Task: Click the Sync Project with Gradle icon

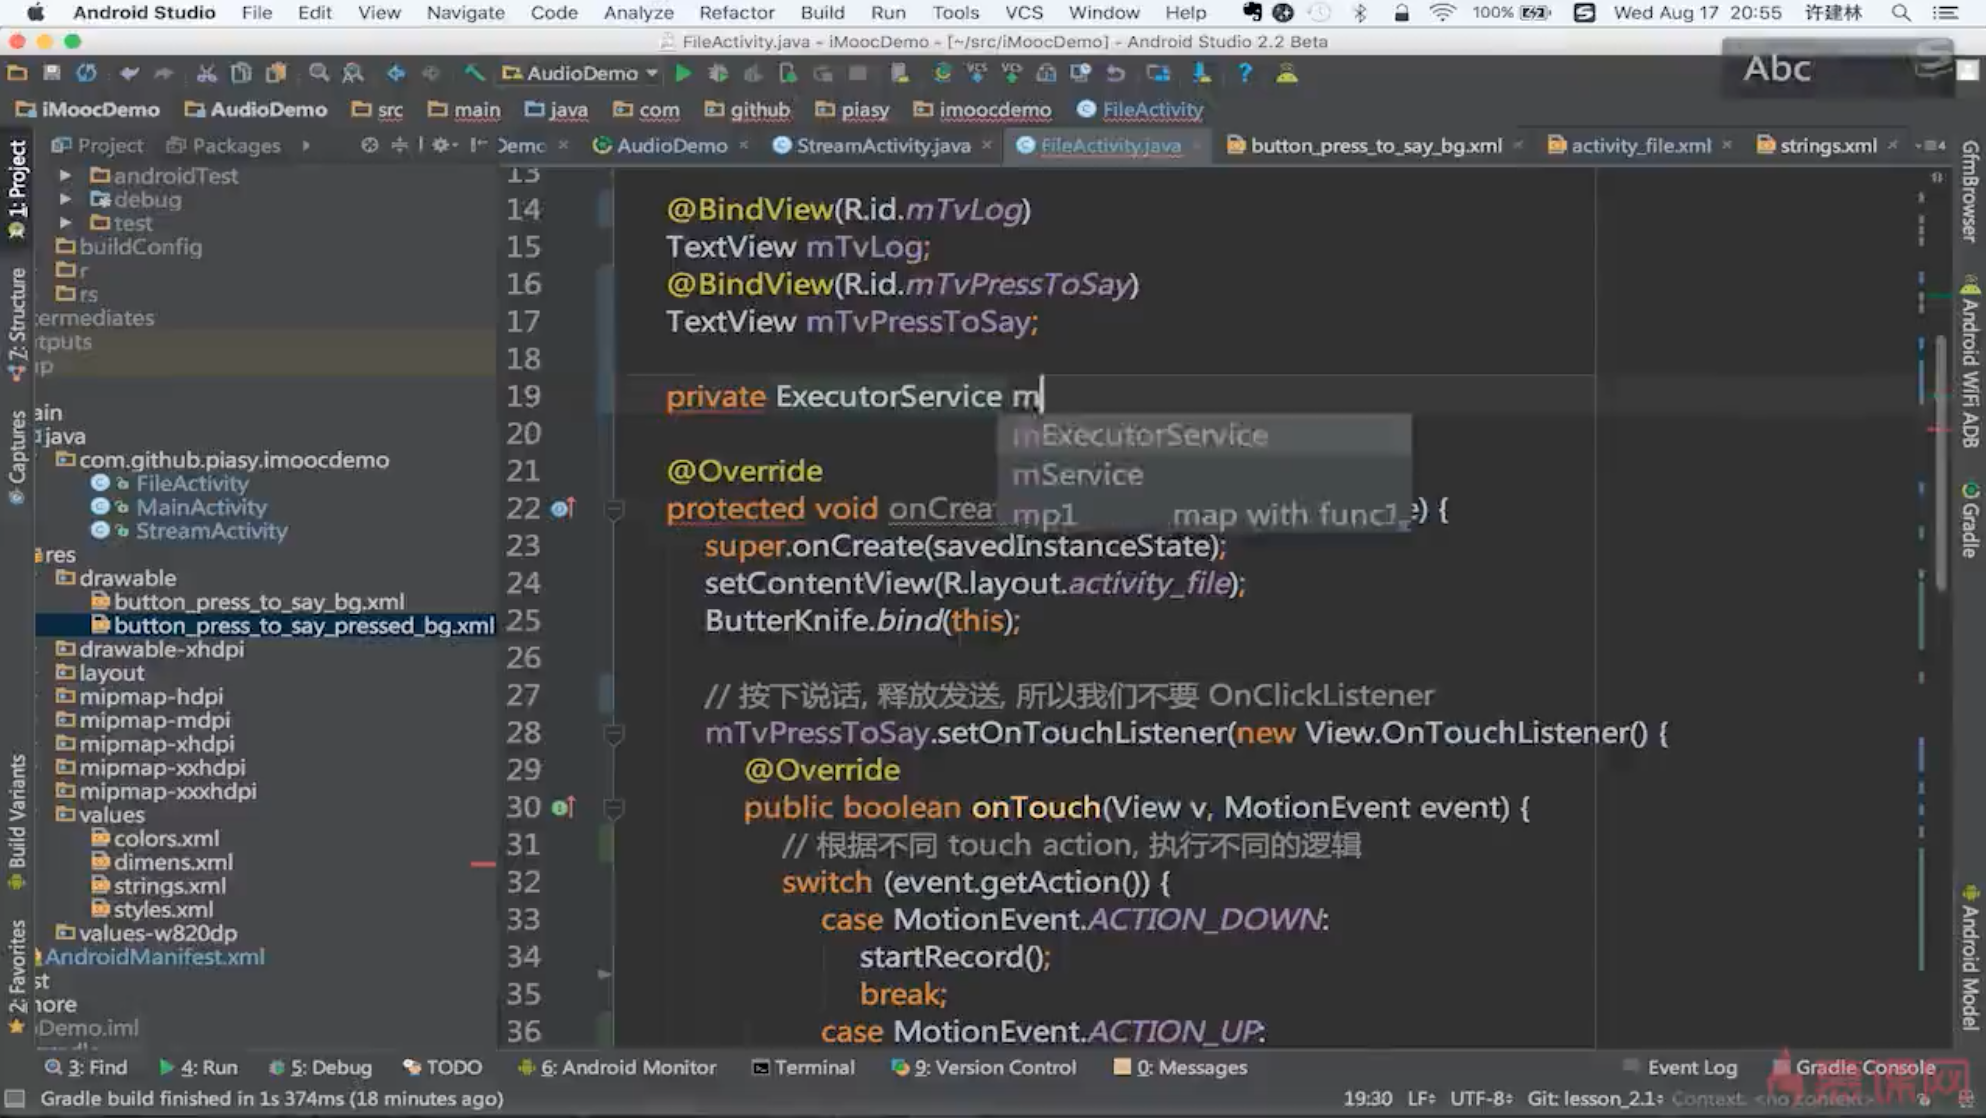Action: click(942, 73)
